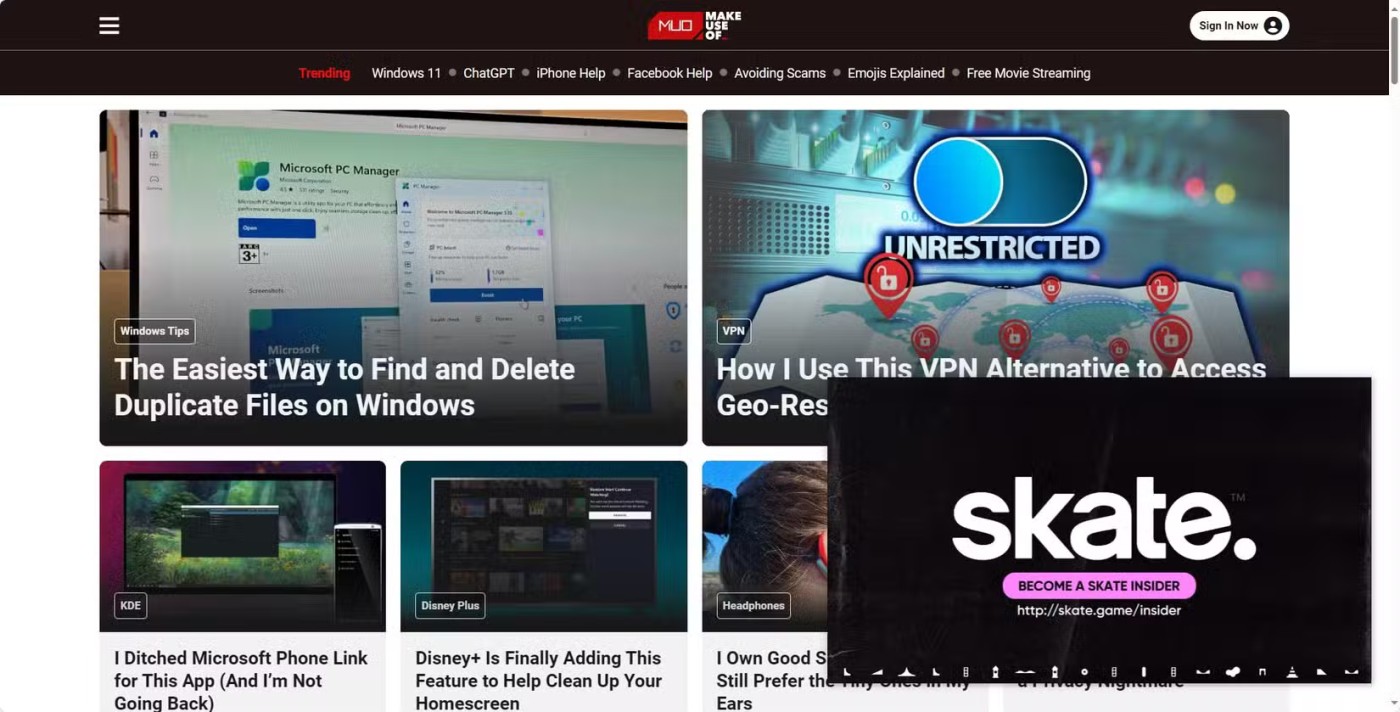Screen dimensions: 1400x712
Task: Click the Disney Plus category tag
Action: (450, 605)
